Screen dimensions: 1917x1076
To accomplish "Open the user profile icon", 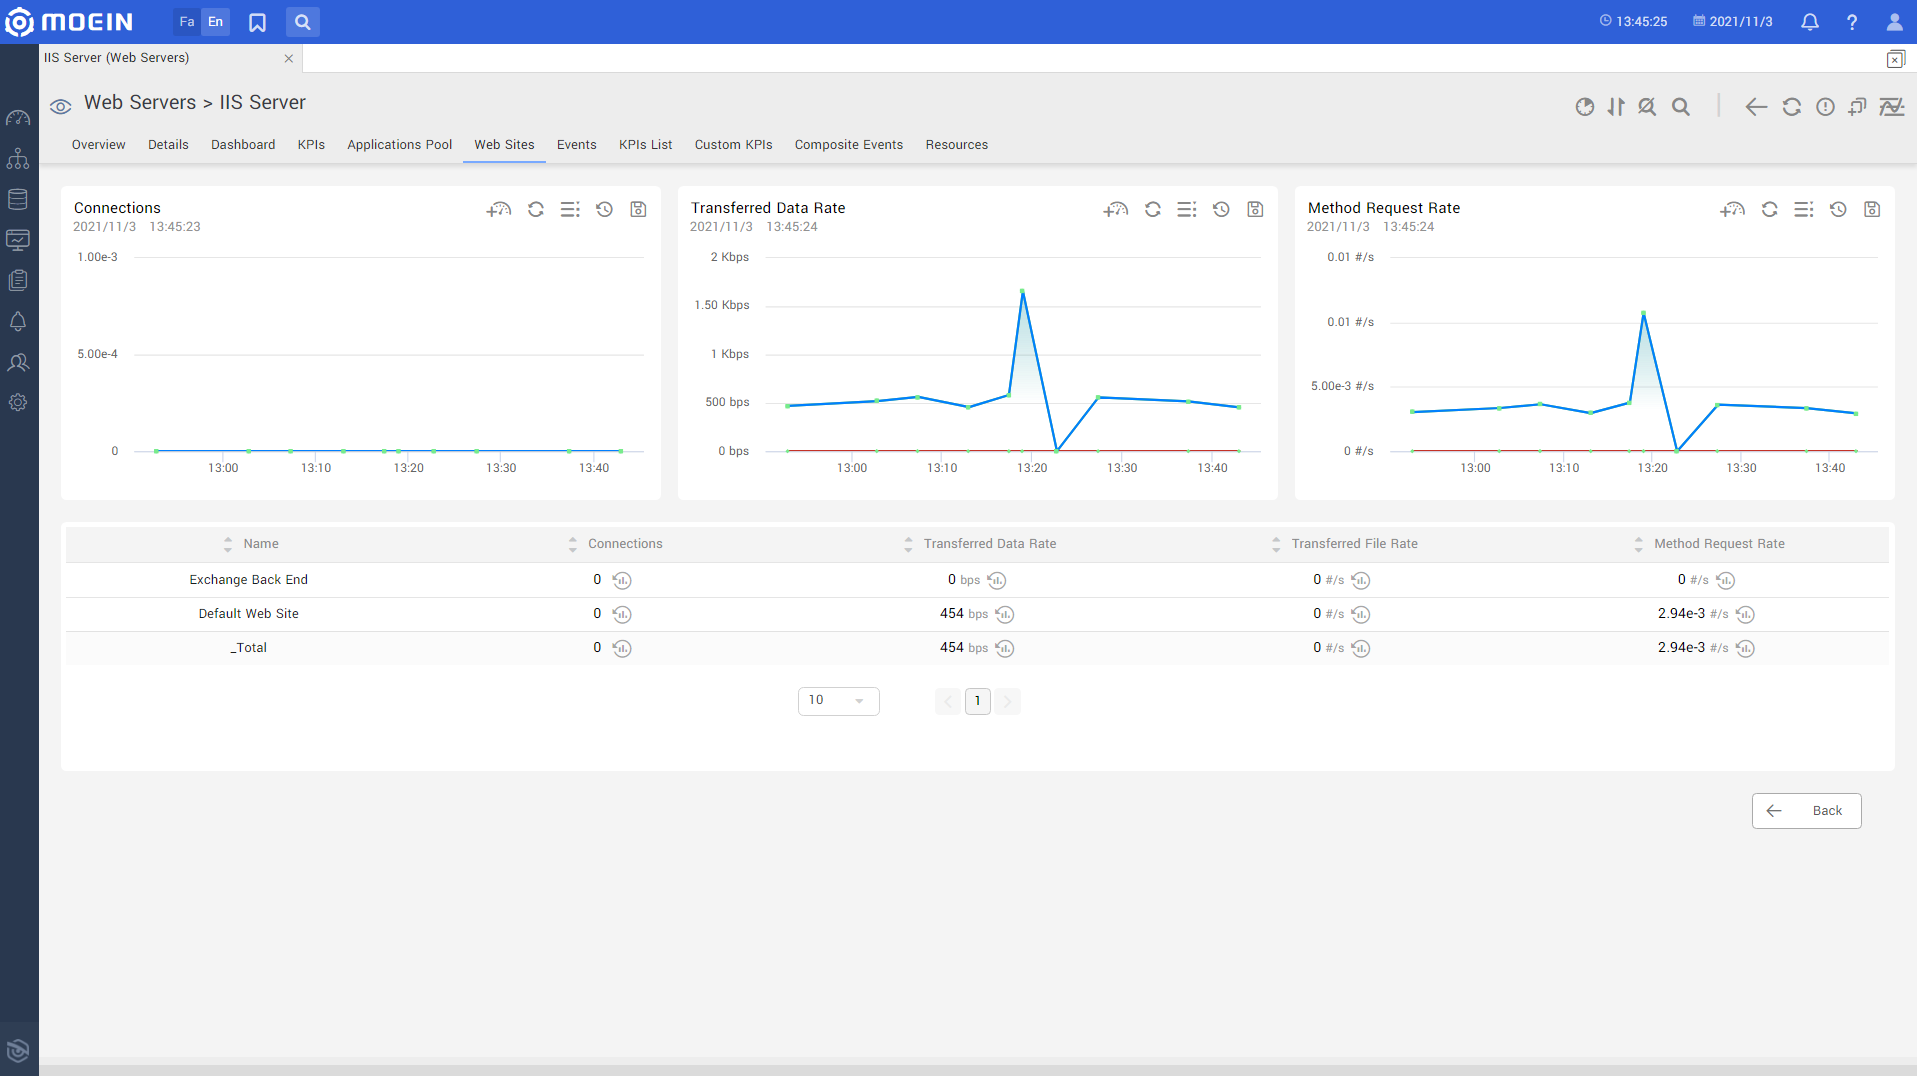I will 1894,22.
